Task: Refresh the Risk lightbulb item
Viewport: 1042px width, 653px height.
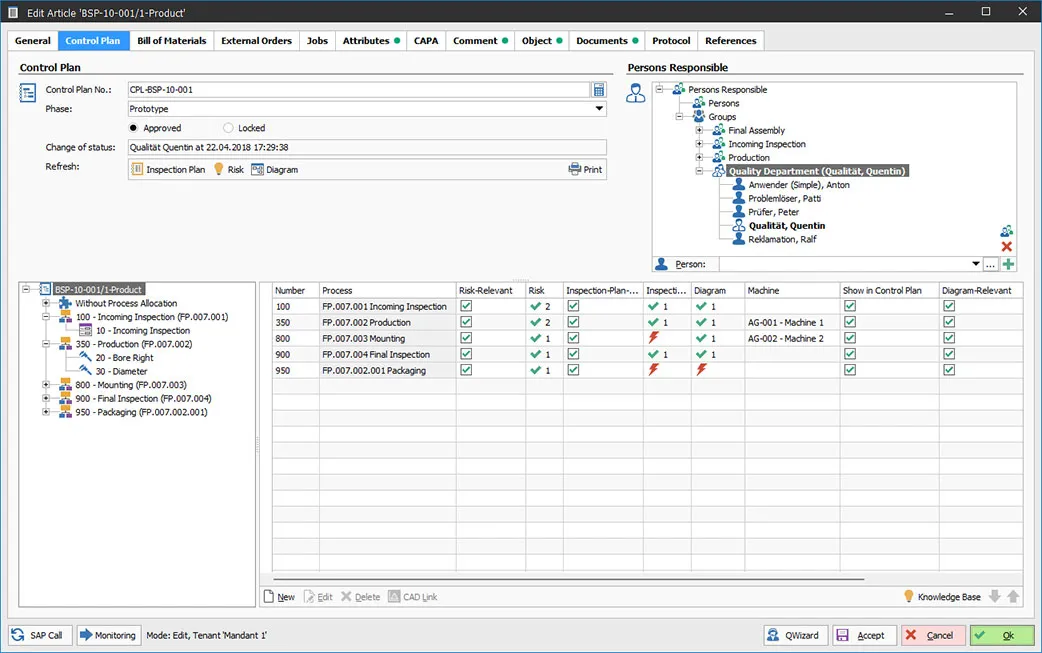Action: coord(229,169)
